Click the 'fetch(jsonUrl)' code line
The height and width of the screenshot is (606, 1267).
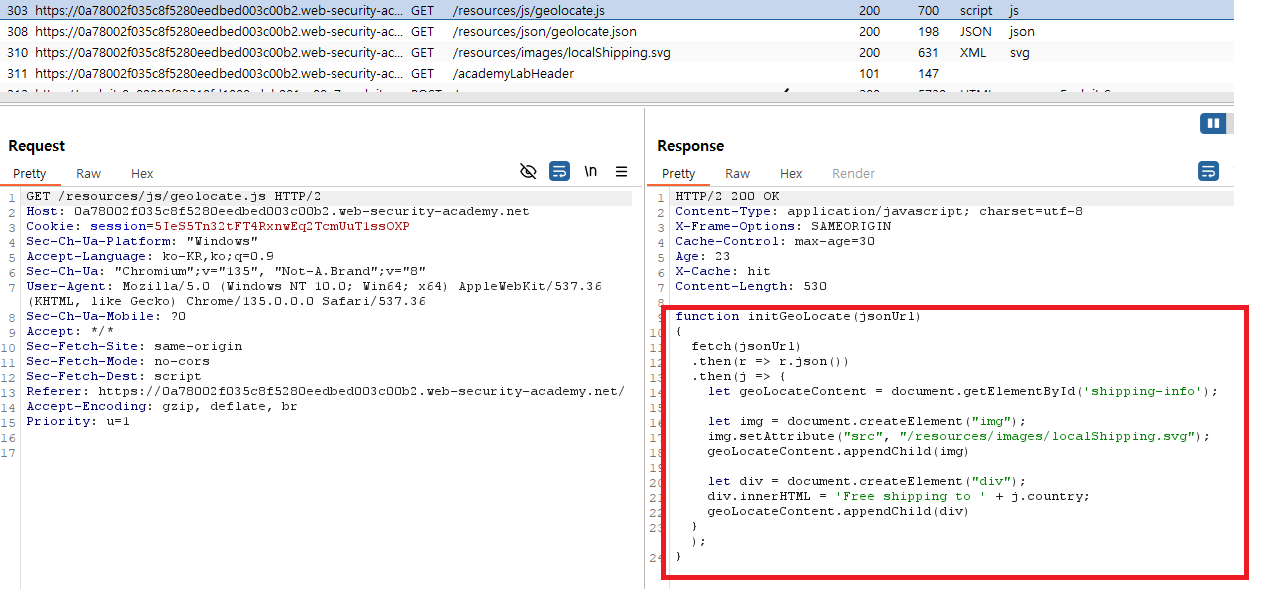coord(747,347)
